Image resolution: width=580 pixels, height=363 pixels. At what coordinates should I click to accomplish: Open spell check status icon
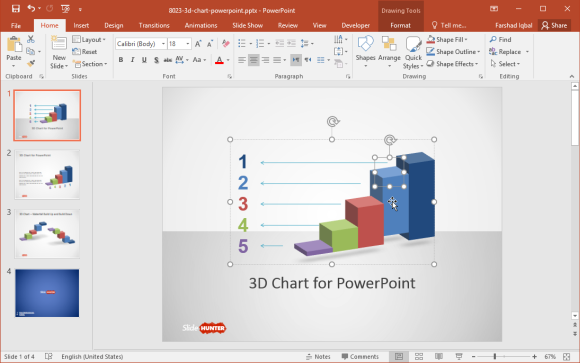(48, 356)
